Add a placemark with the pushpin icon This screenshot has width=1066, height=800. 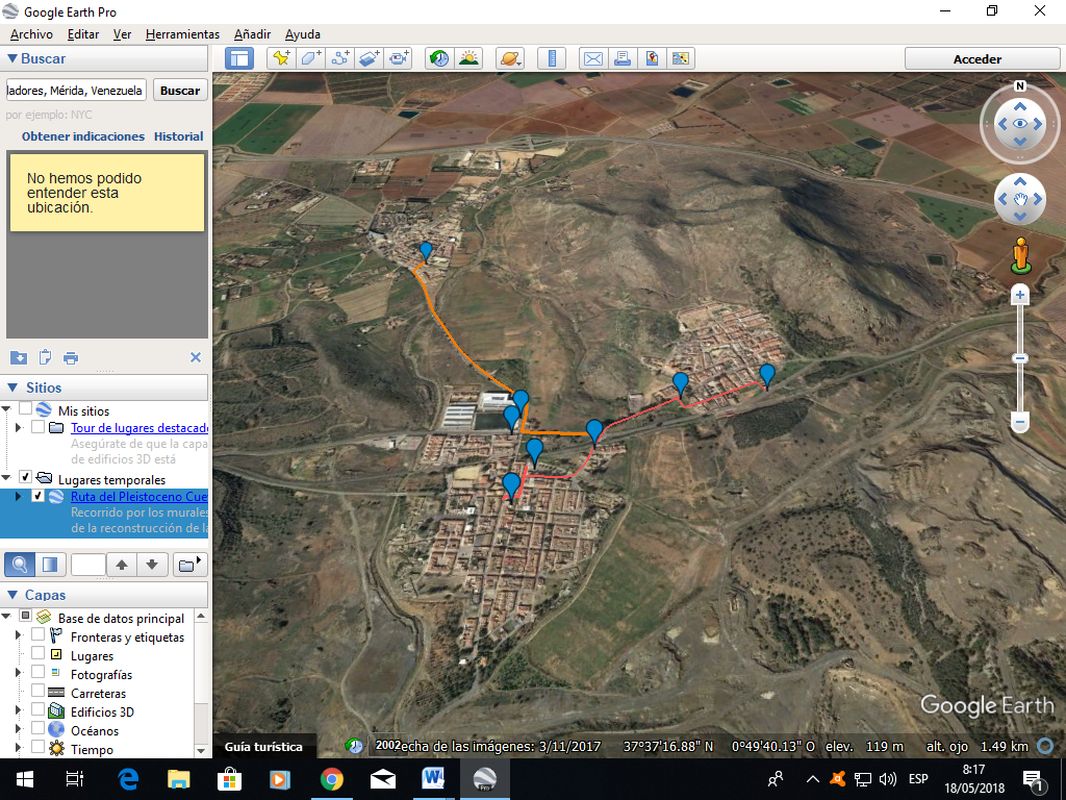click(x=281, y=58)
